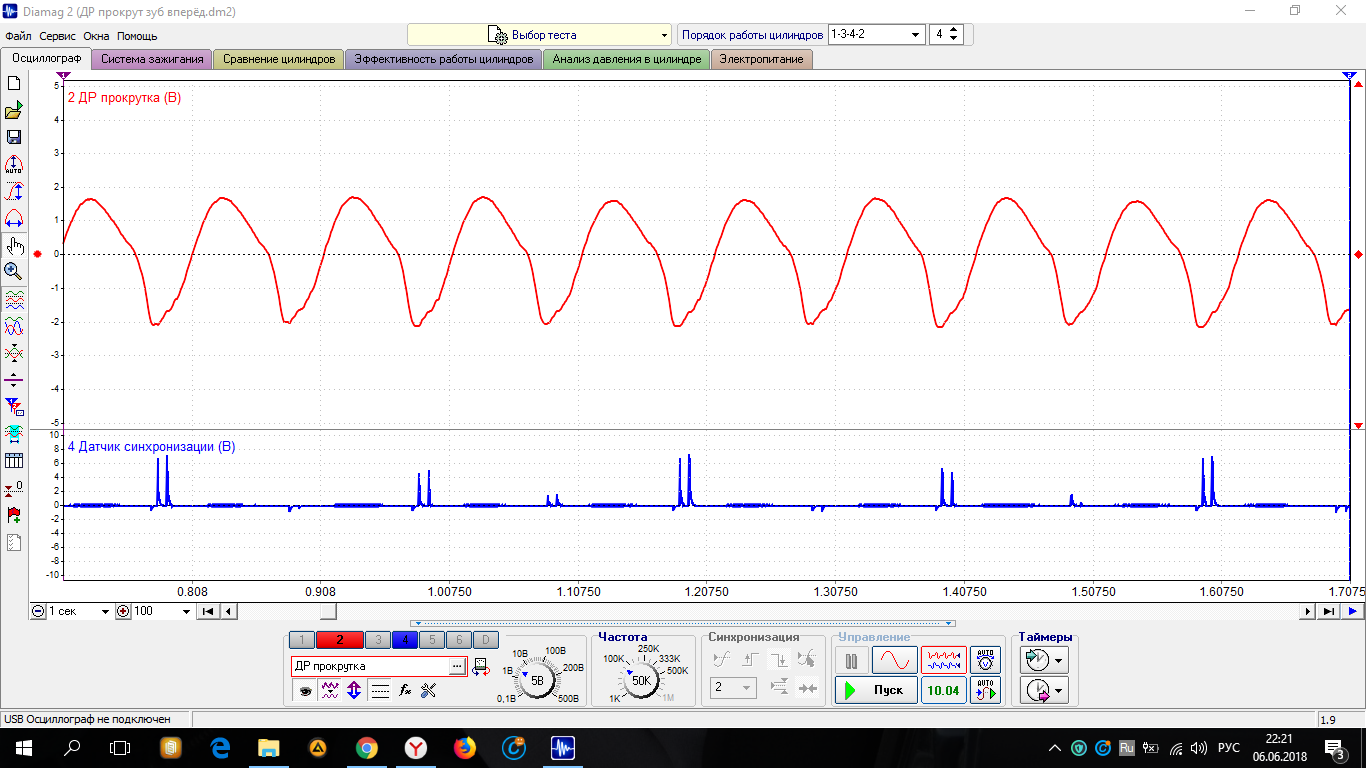Viewport: 1366px width, 768px height.
Task: Increase the cylinder count stepper
Action: point(954,29)
